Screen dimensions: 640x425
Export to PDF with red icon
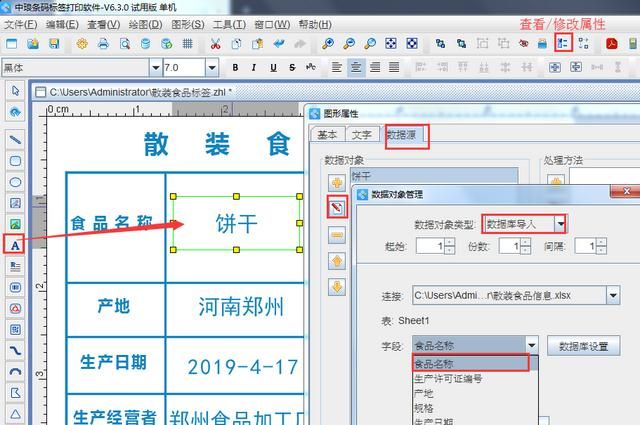(x=611, y=43)
